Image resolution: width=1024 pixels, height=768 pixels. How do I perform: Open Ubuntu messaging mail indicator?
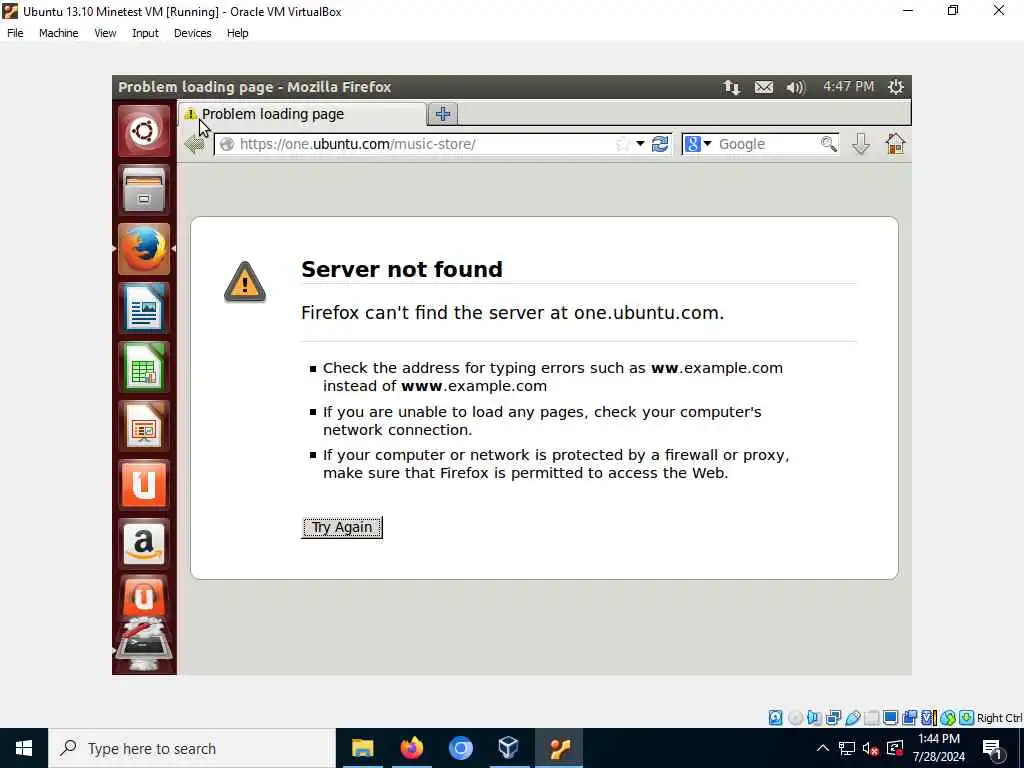763,87
